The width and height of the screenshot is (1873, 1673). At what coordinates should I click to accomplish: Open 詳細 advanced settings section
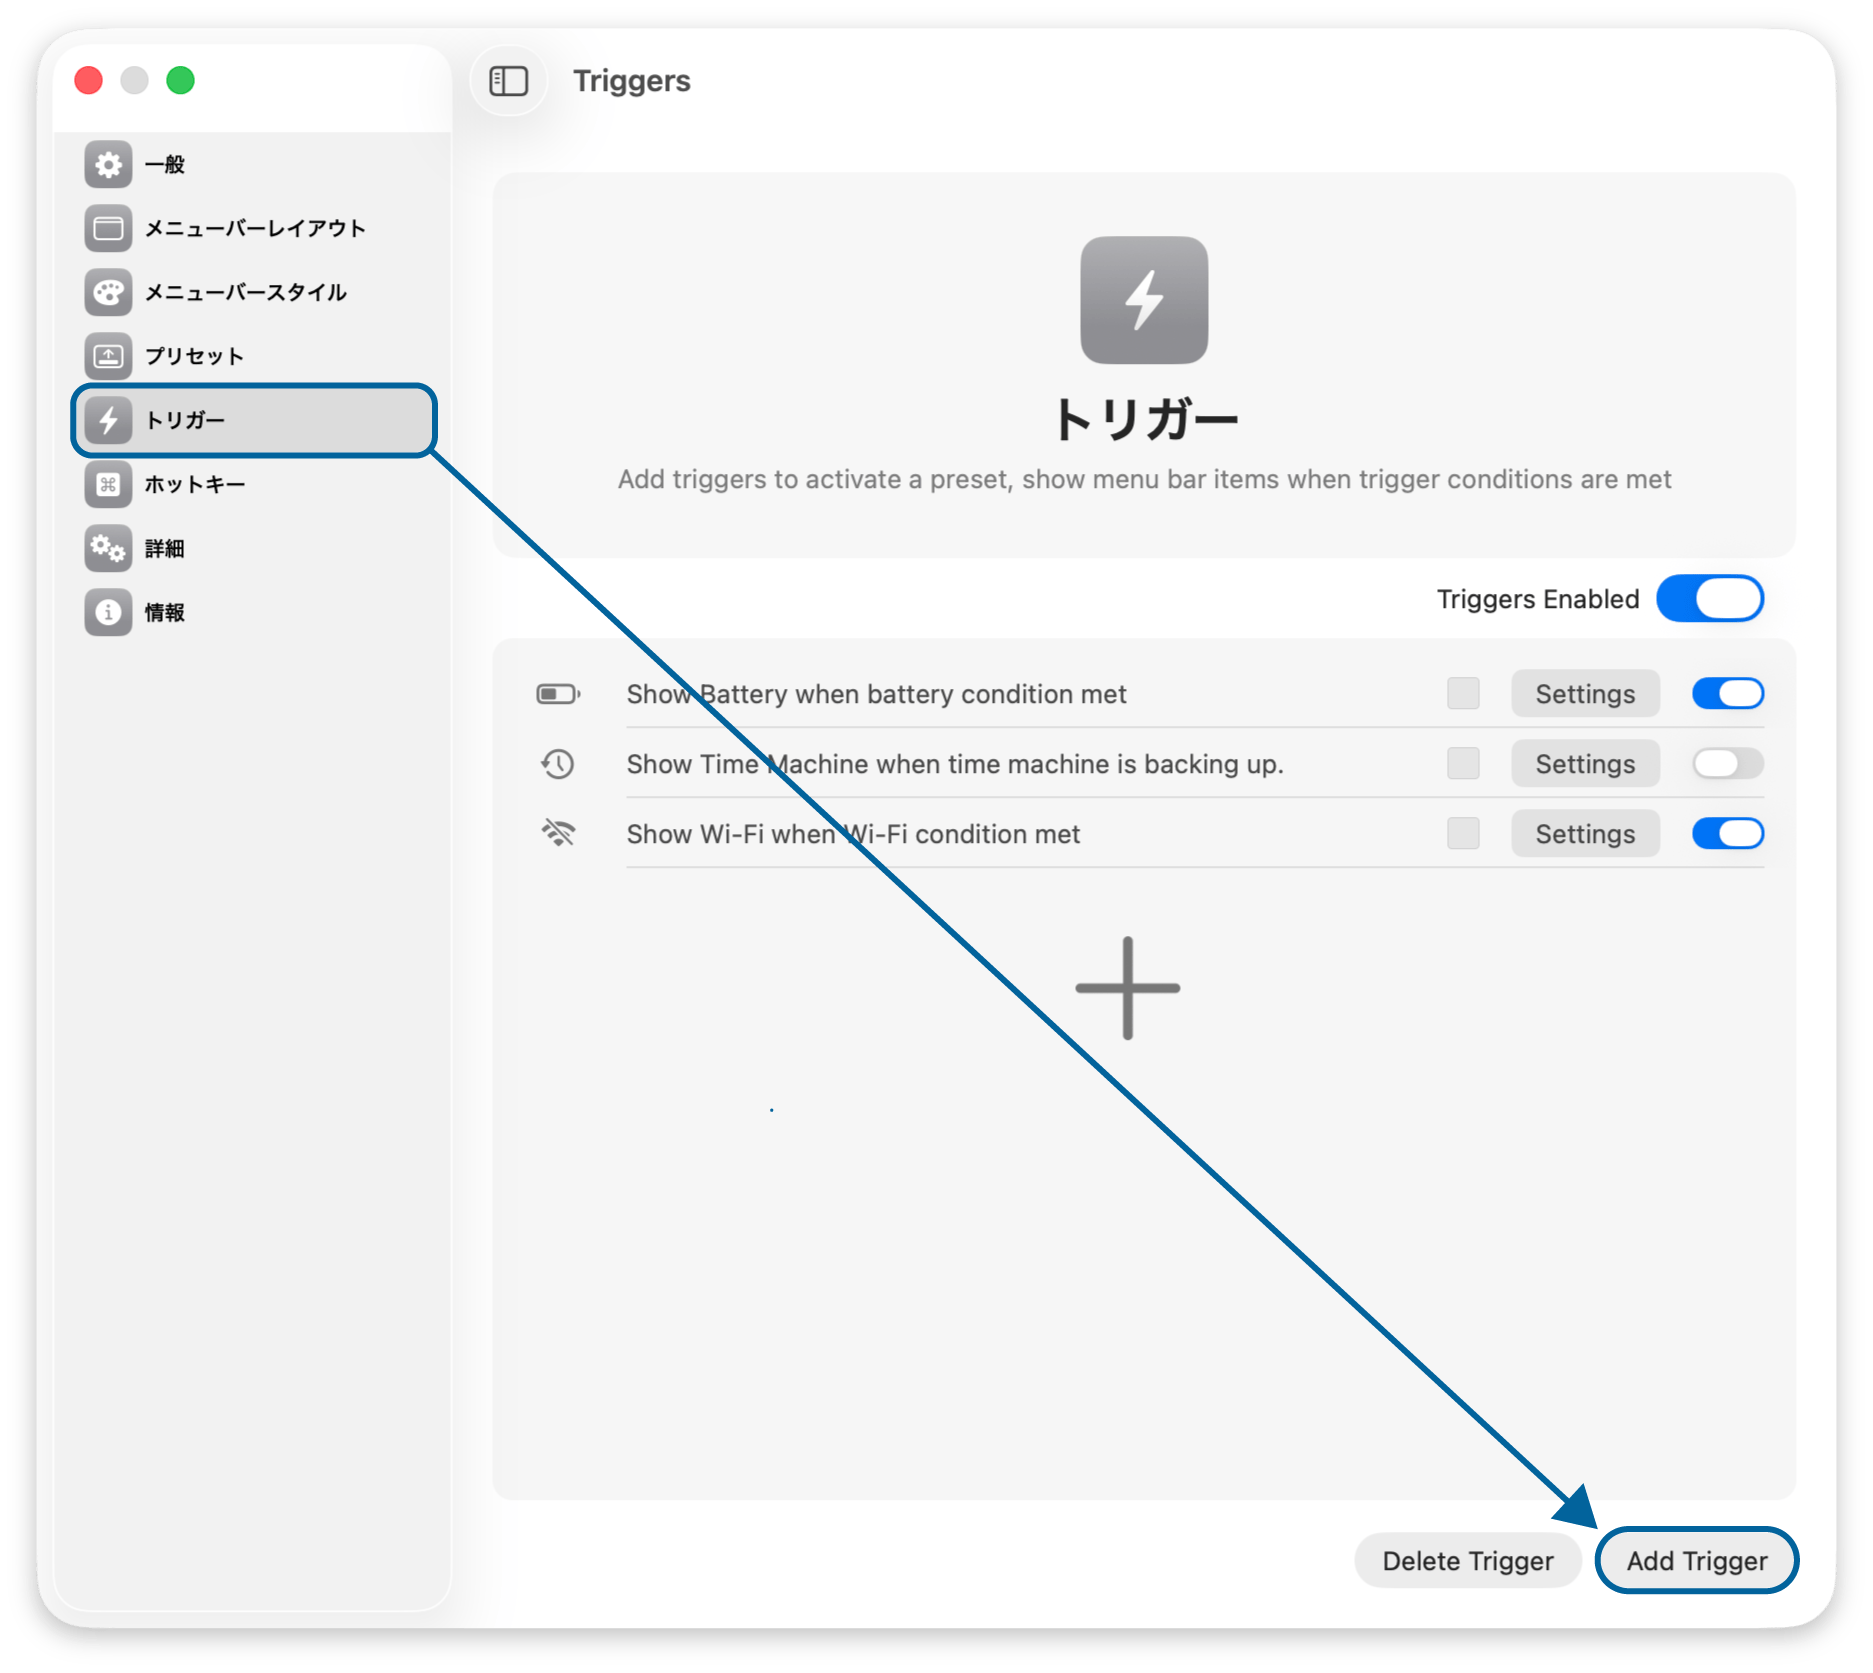(x=166, y=549)
